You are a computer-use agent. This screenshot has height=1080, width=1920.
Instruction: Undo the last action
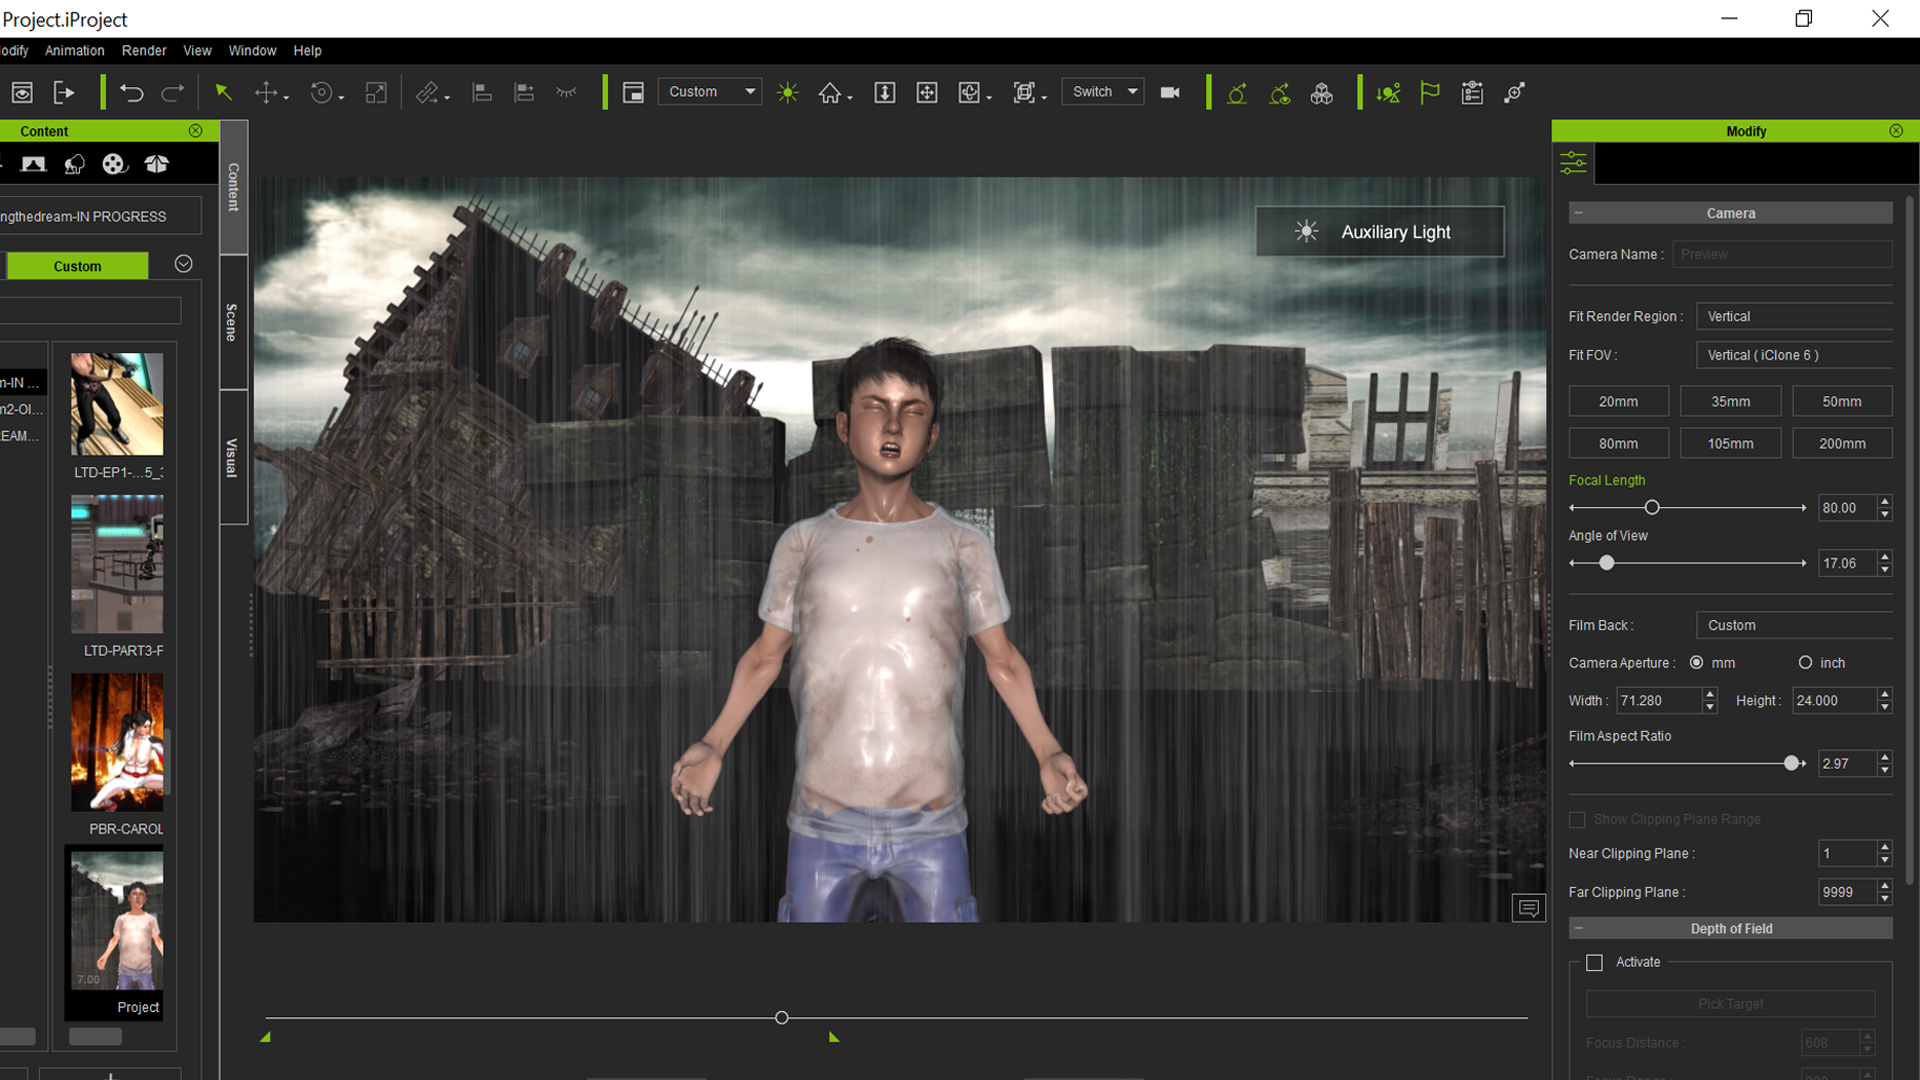tap(131, 93)
